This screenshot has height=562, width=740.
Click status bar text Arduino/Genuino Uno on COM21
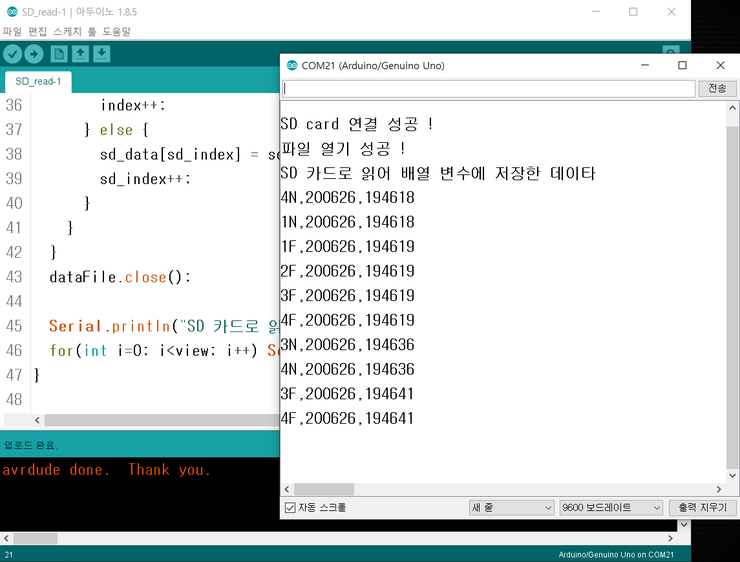616,555
